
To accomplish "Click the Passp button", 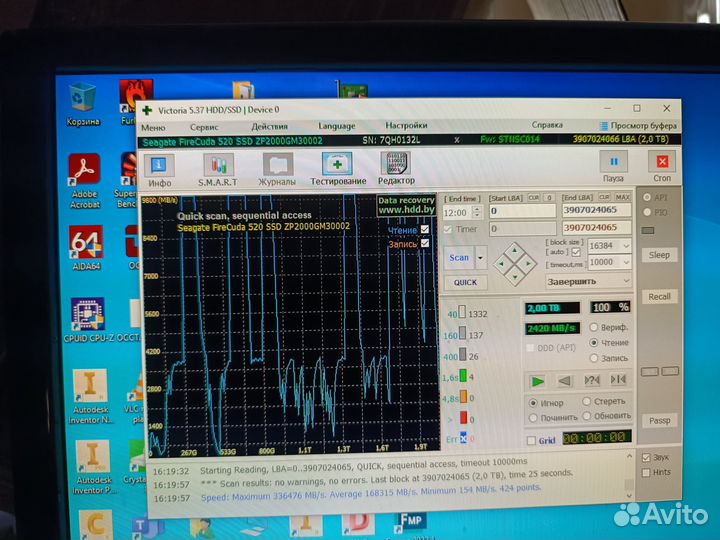I will click(659, 420).
